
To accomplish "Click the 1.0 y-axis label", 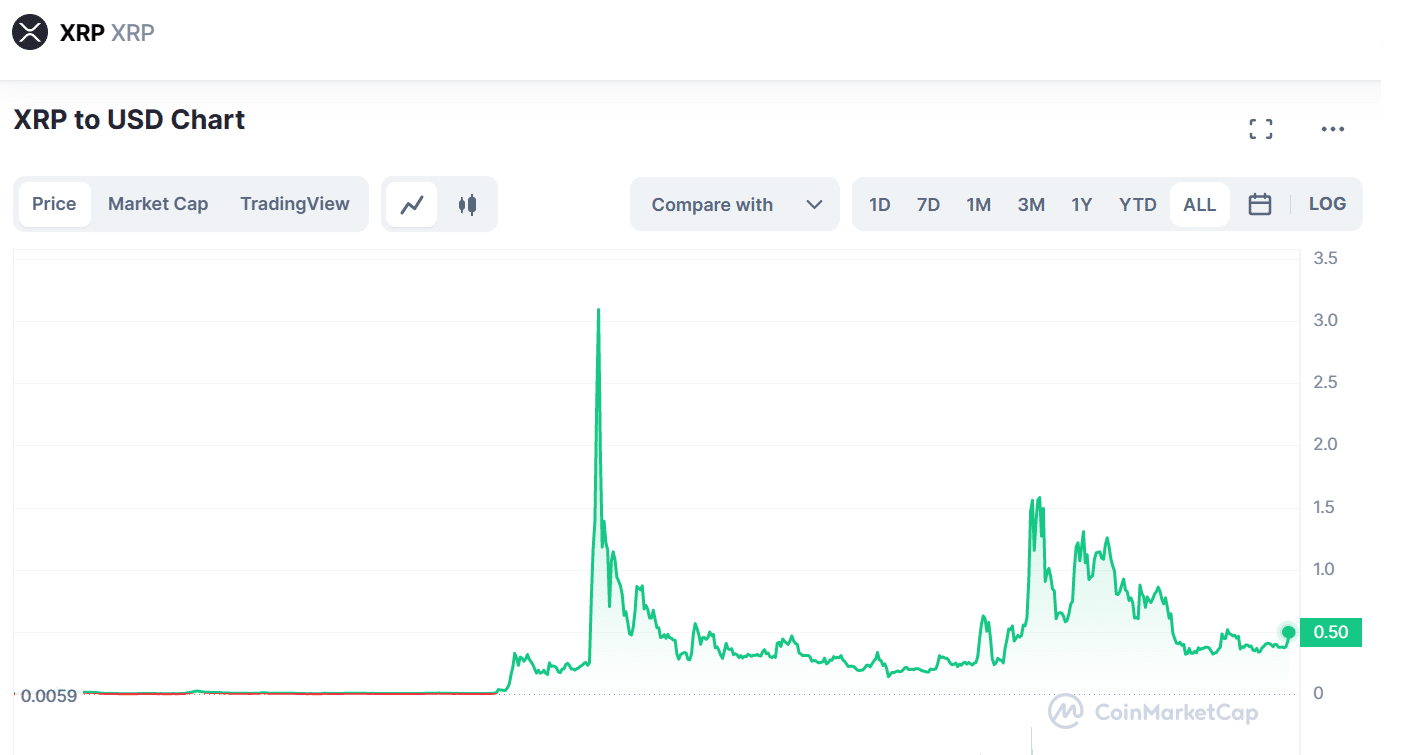I will tap(1326, 569).
